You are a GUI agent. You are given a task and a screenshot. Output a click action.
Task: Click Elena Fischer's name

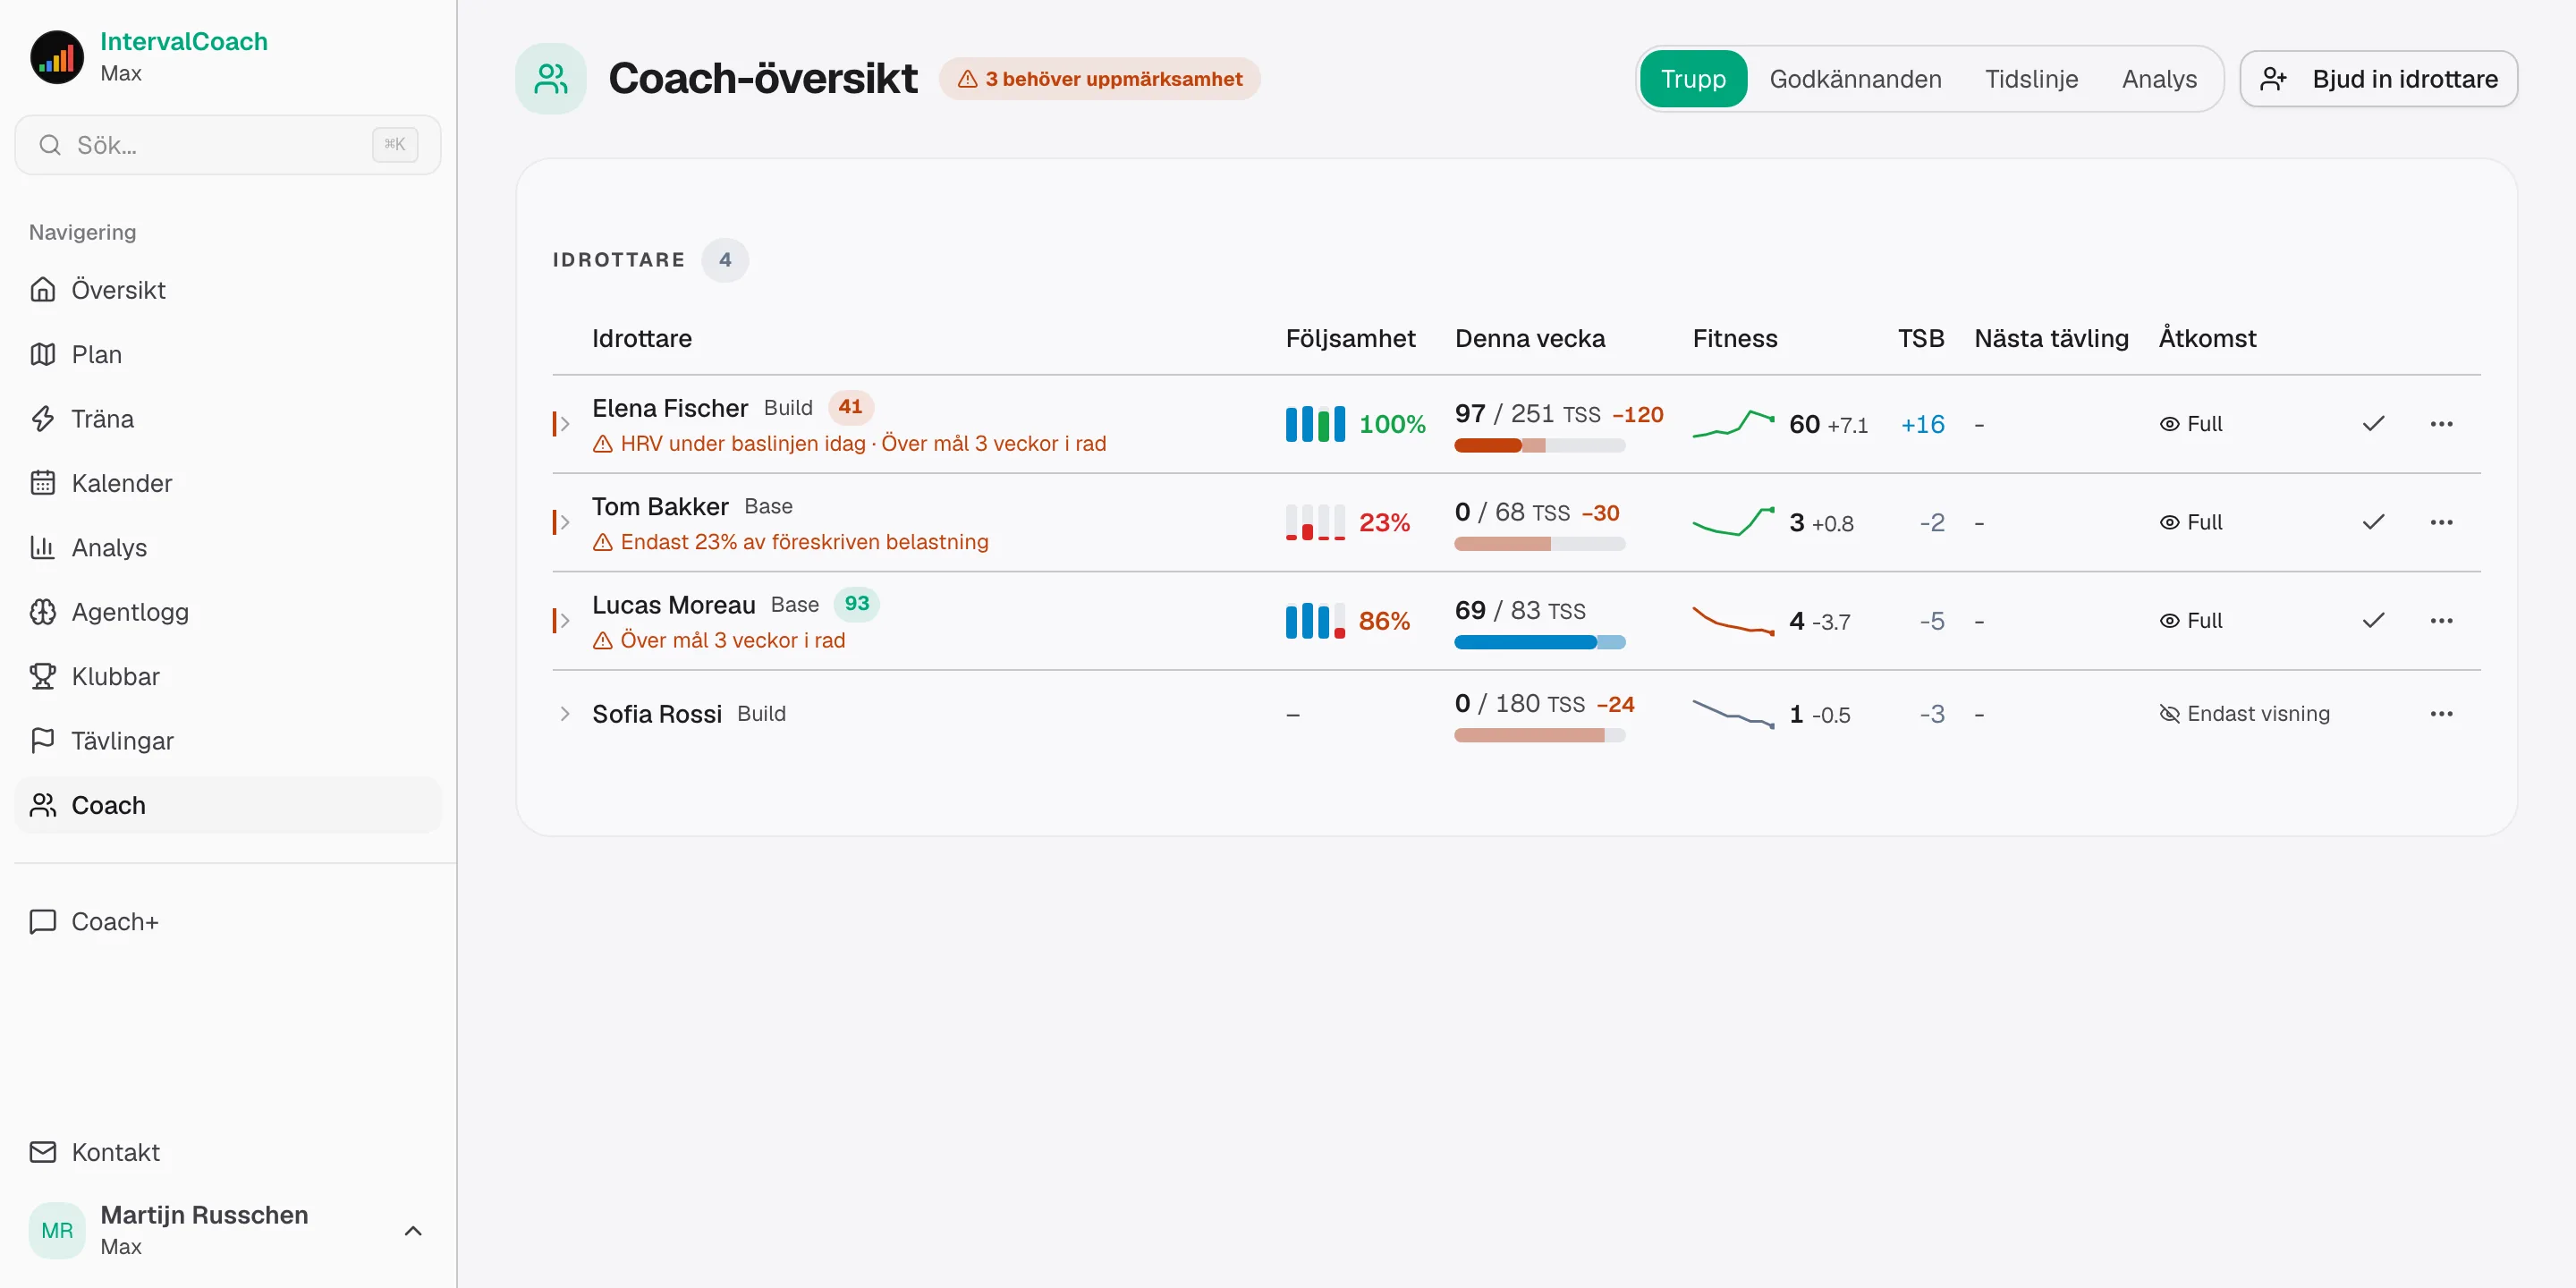point(669,408)
